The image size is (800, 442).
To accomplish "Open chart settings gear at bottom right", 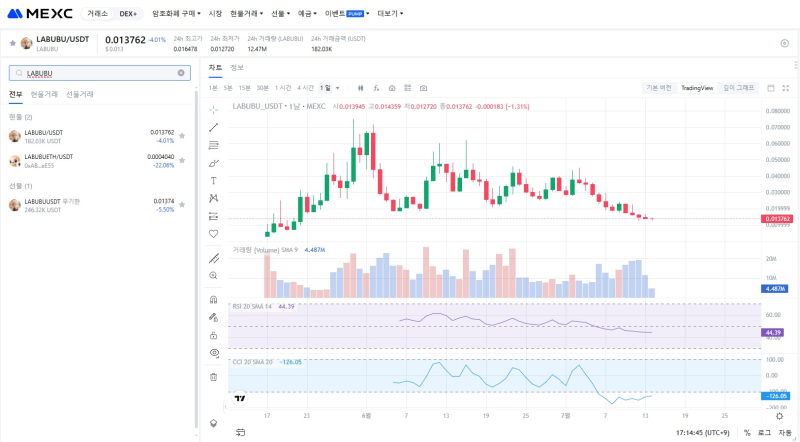I will (779, 416).
